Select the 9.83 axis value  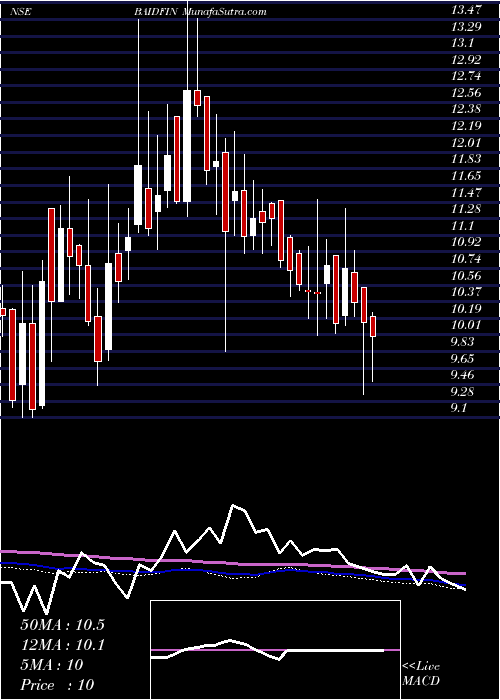pyautogui.click(x=464, y=342)
